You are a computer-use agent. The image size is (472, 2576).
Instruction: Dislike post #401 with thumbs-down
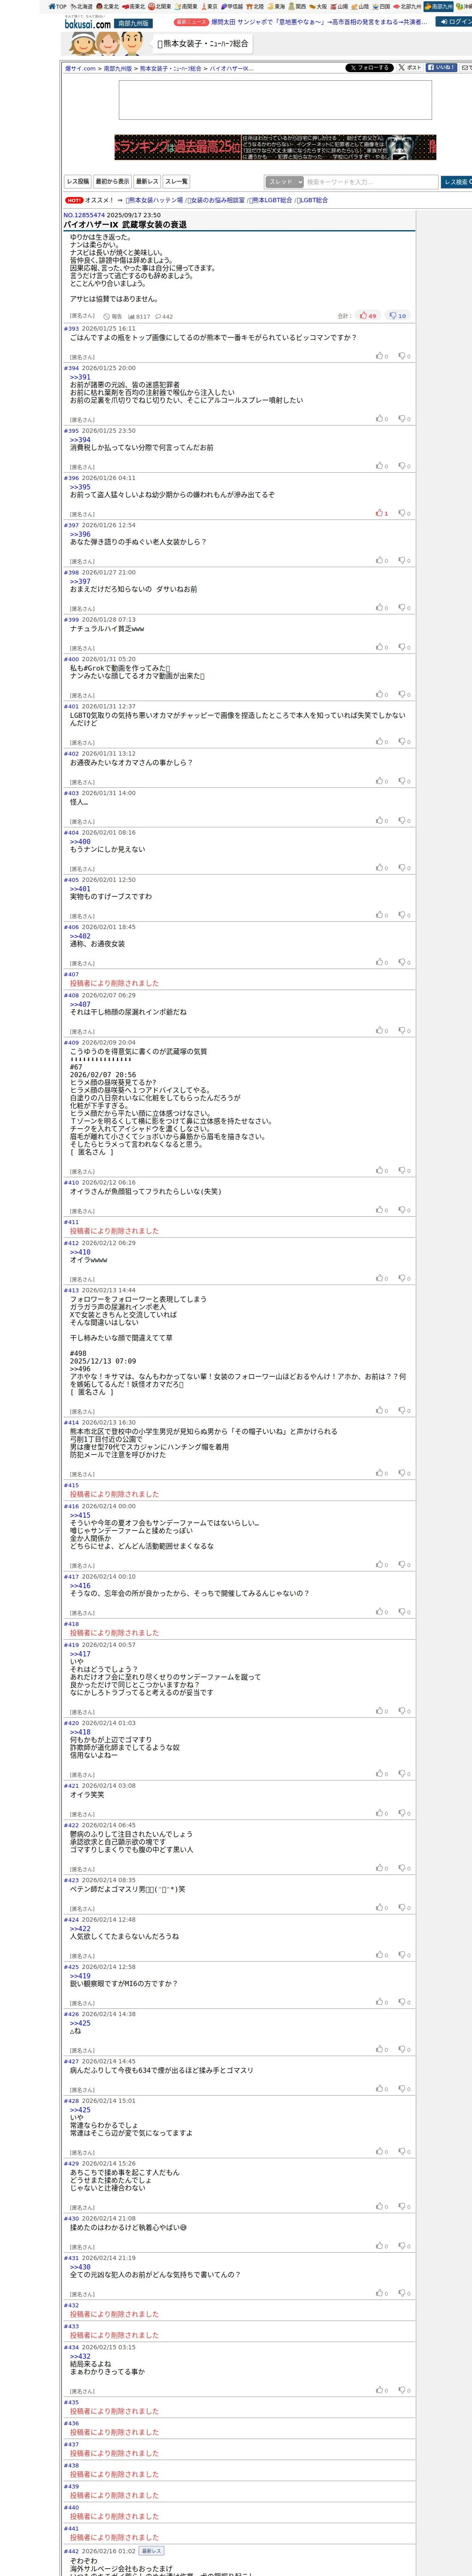coord(404,742)
